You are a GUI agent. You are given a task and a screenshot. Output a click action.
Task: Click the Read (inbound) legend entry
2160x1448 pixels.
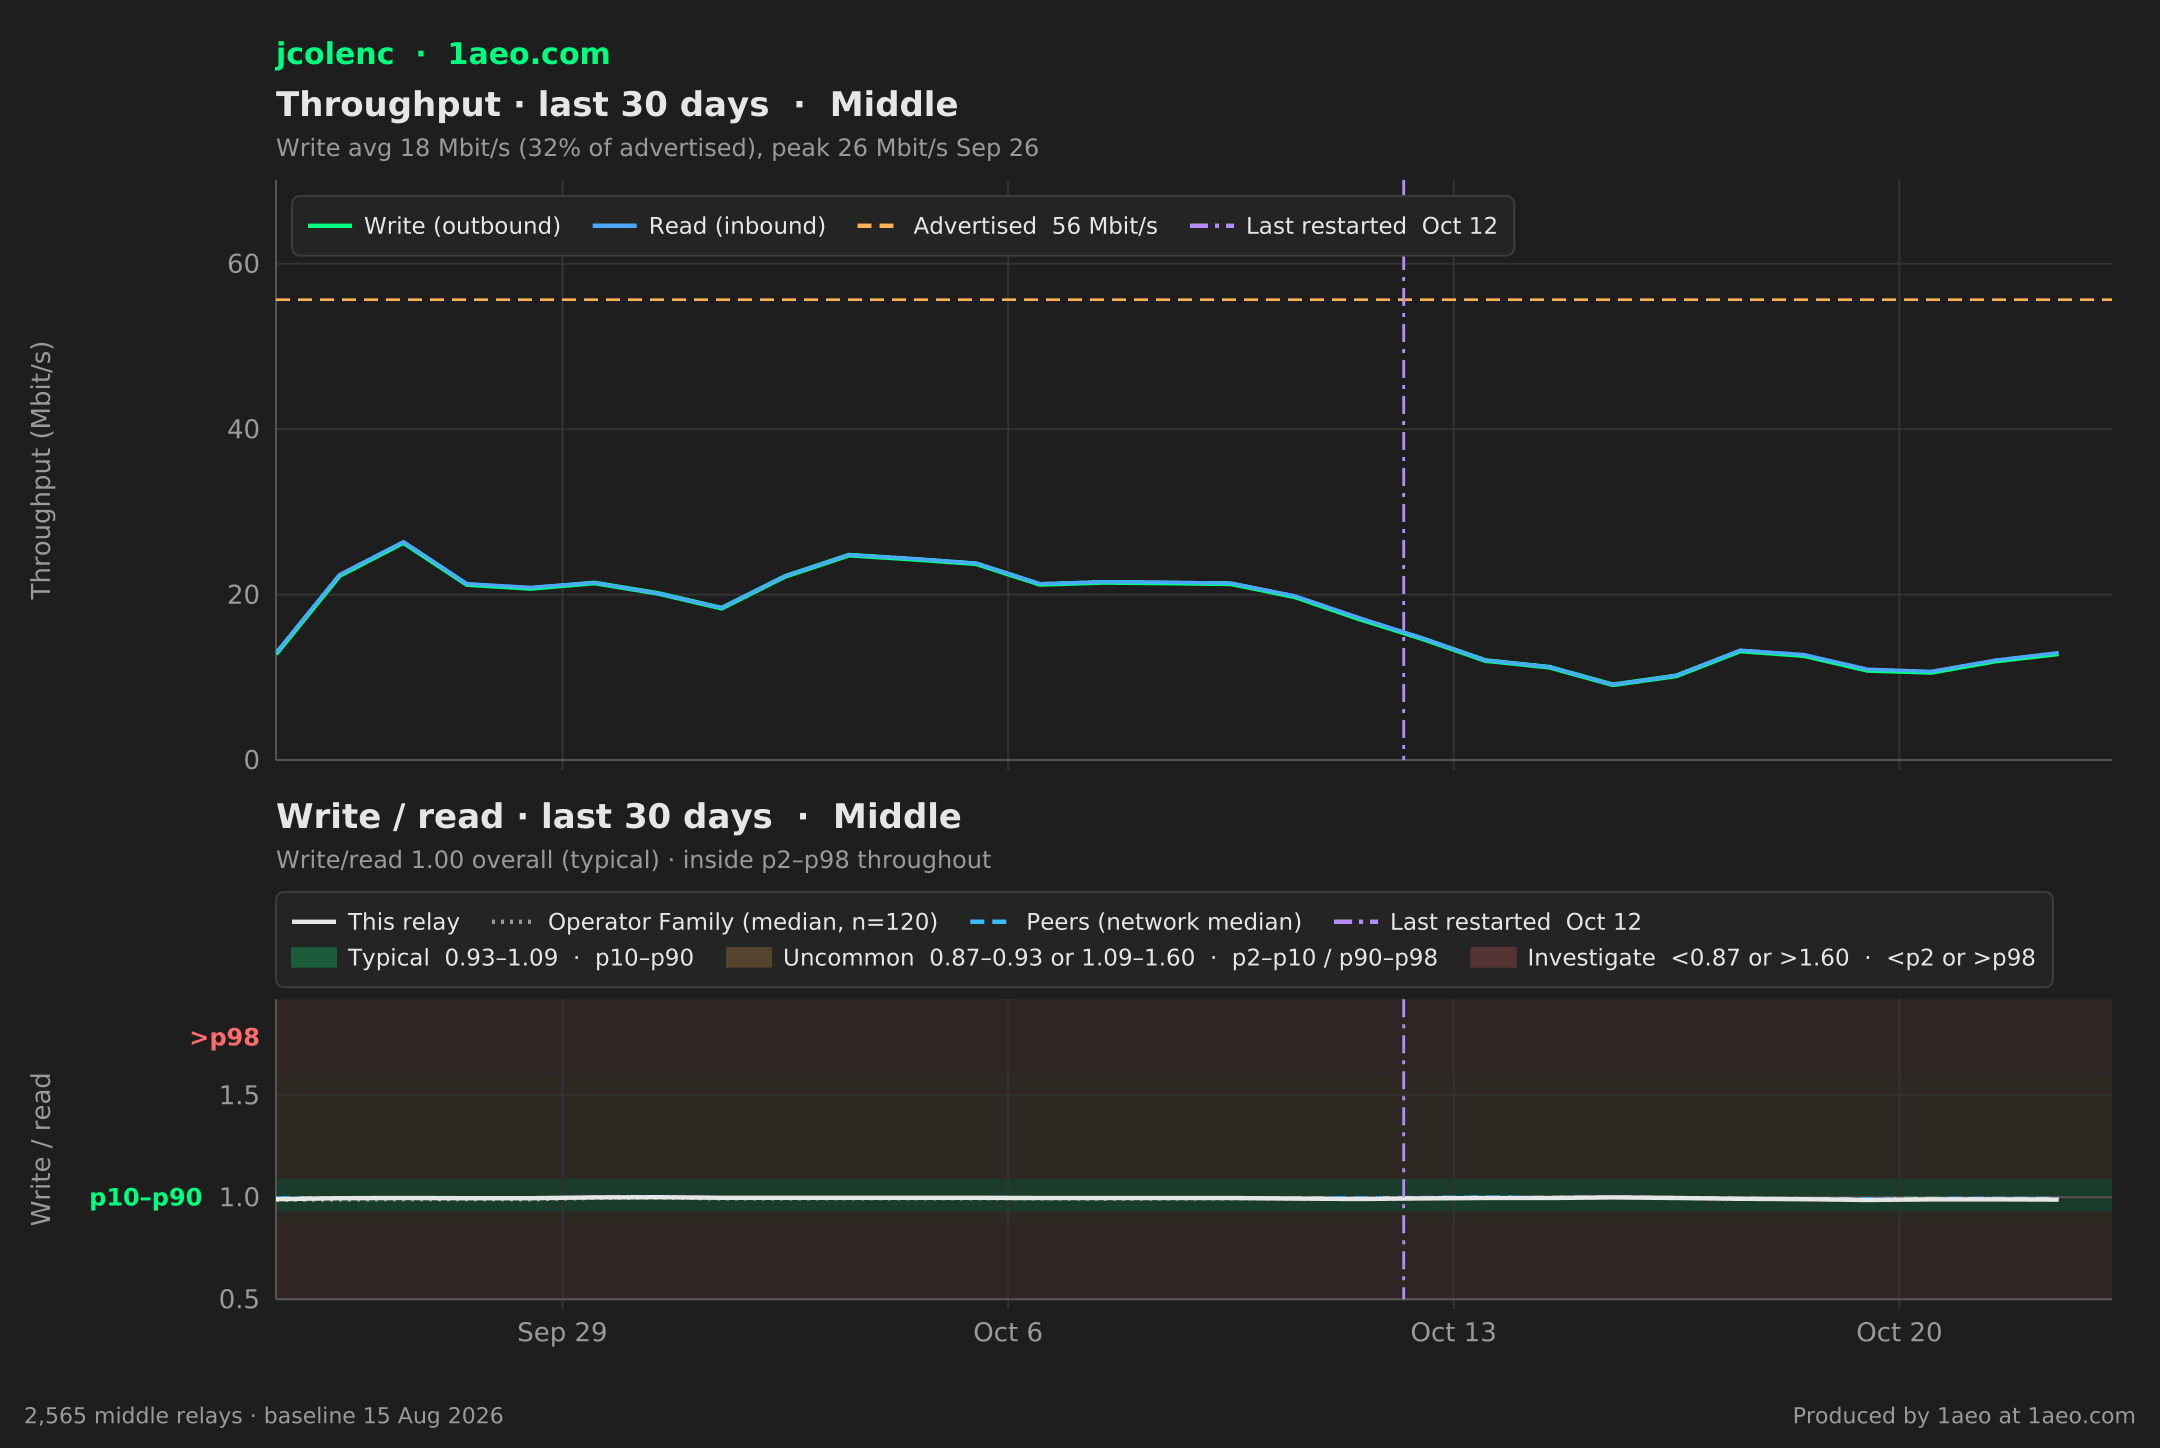pos(709,226)
